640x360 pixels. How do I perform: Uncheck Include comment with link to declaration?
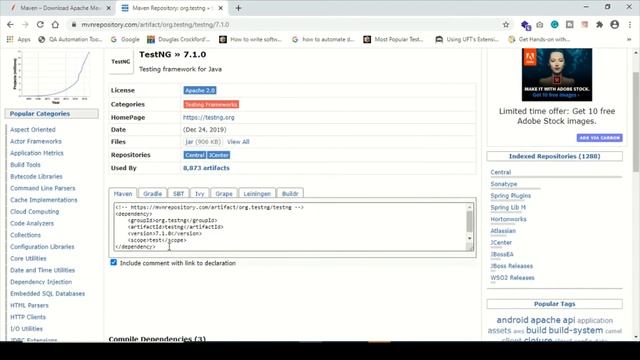pos(113,262)
